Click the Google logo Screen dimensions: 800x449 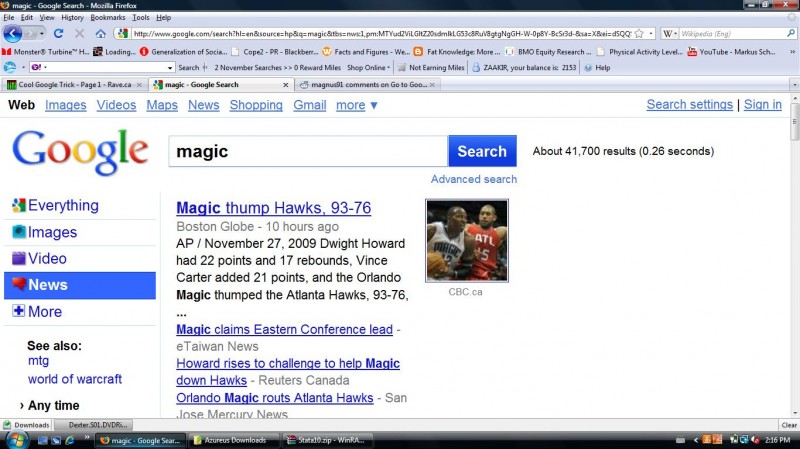80,152
